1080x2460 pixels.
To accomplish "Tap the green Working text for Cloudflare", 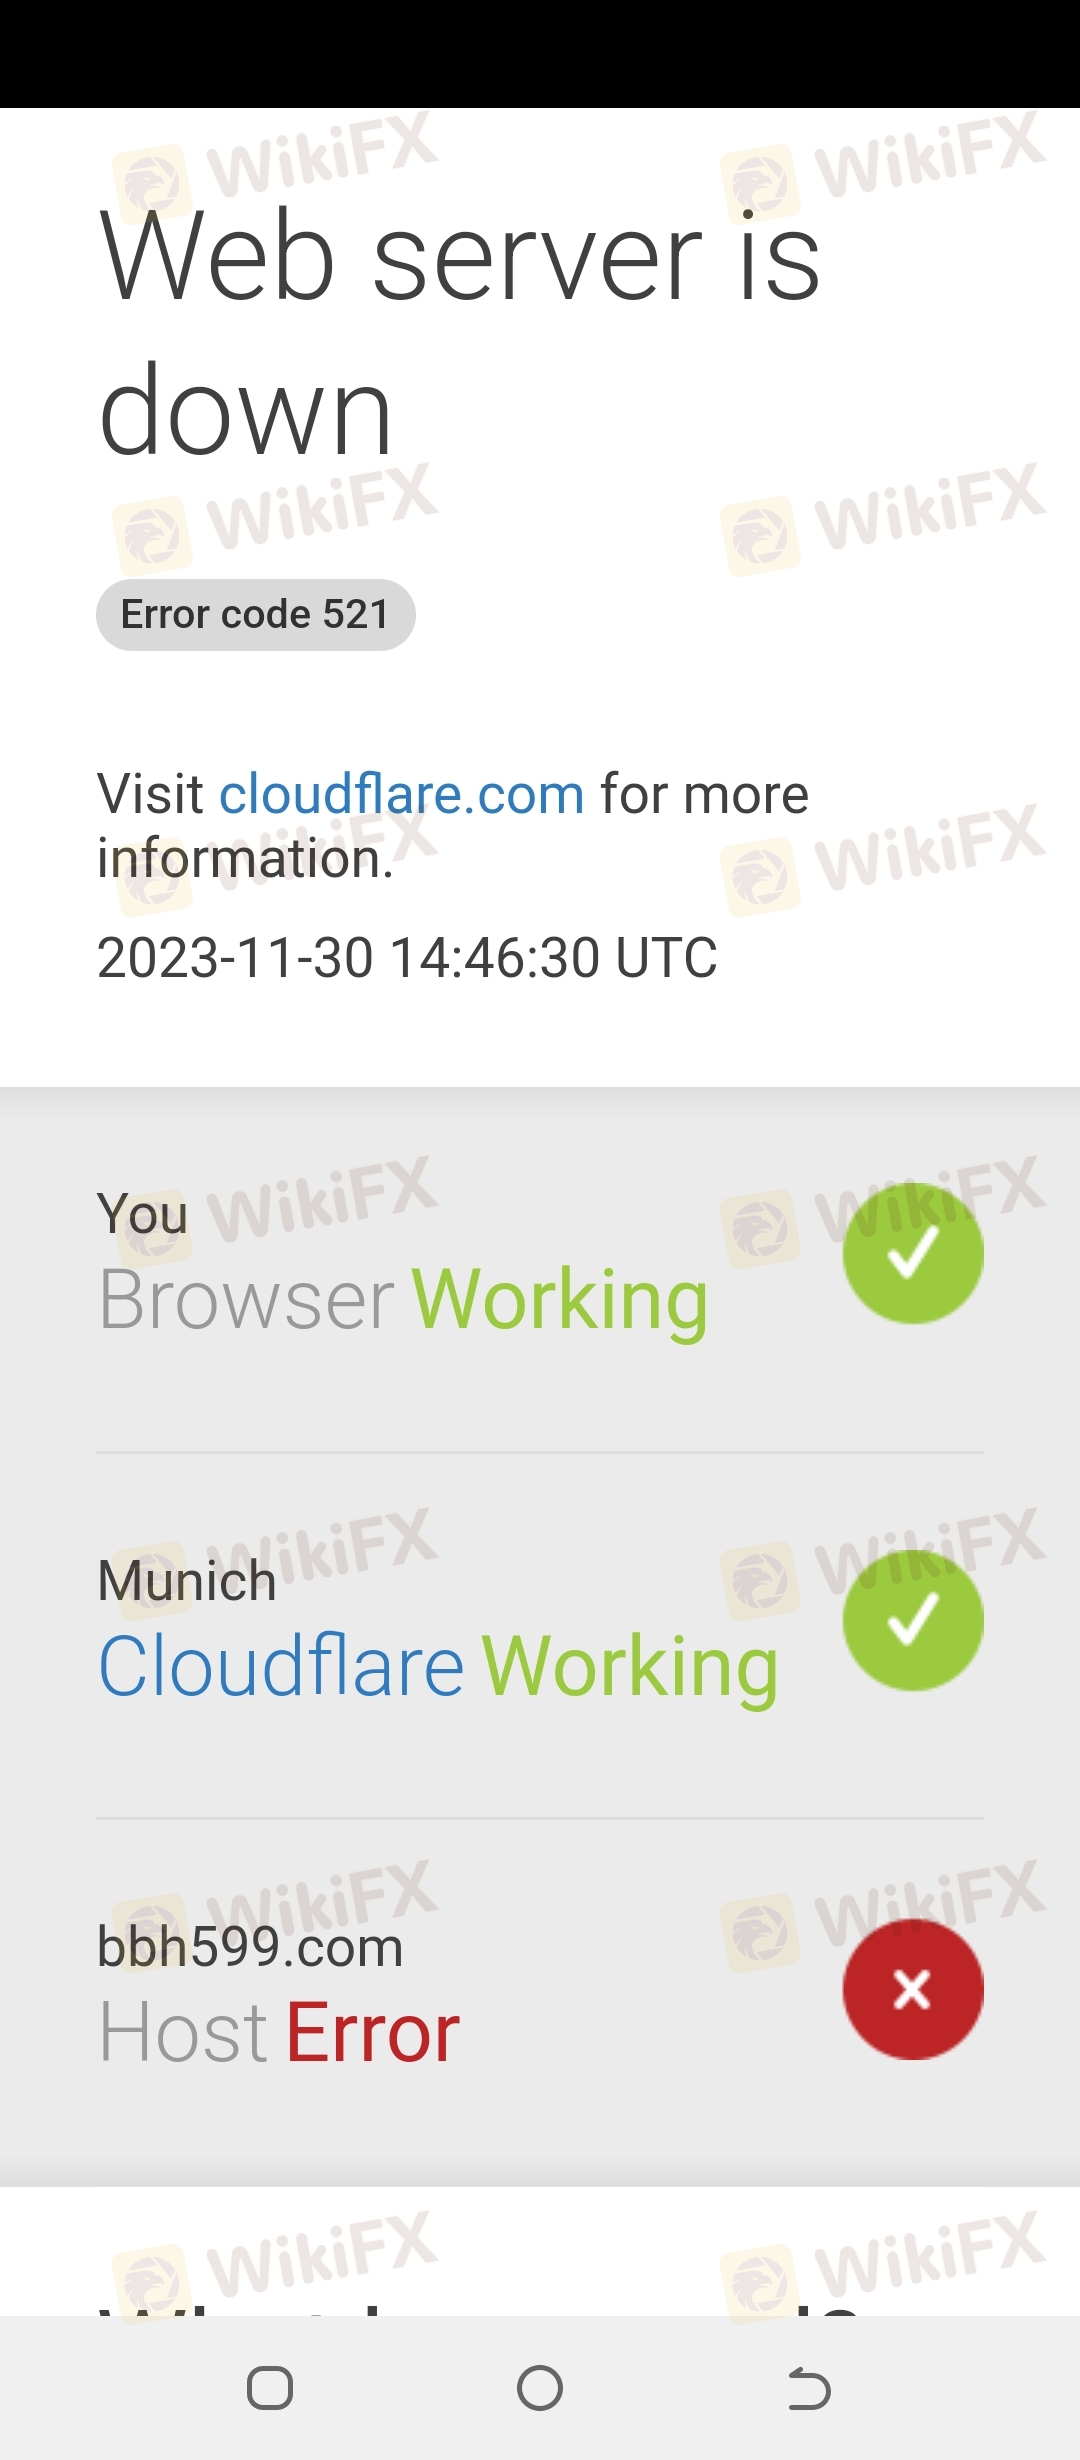I will point(630,1668).
